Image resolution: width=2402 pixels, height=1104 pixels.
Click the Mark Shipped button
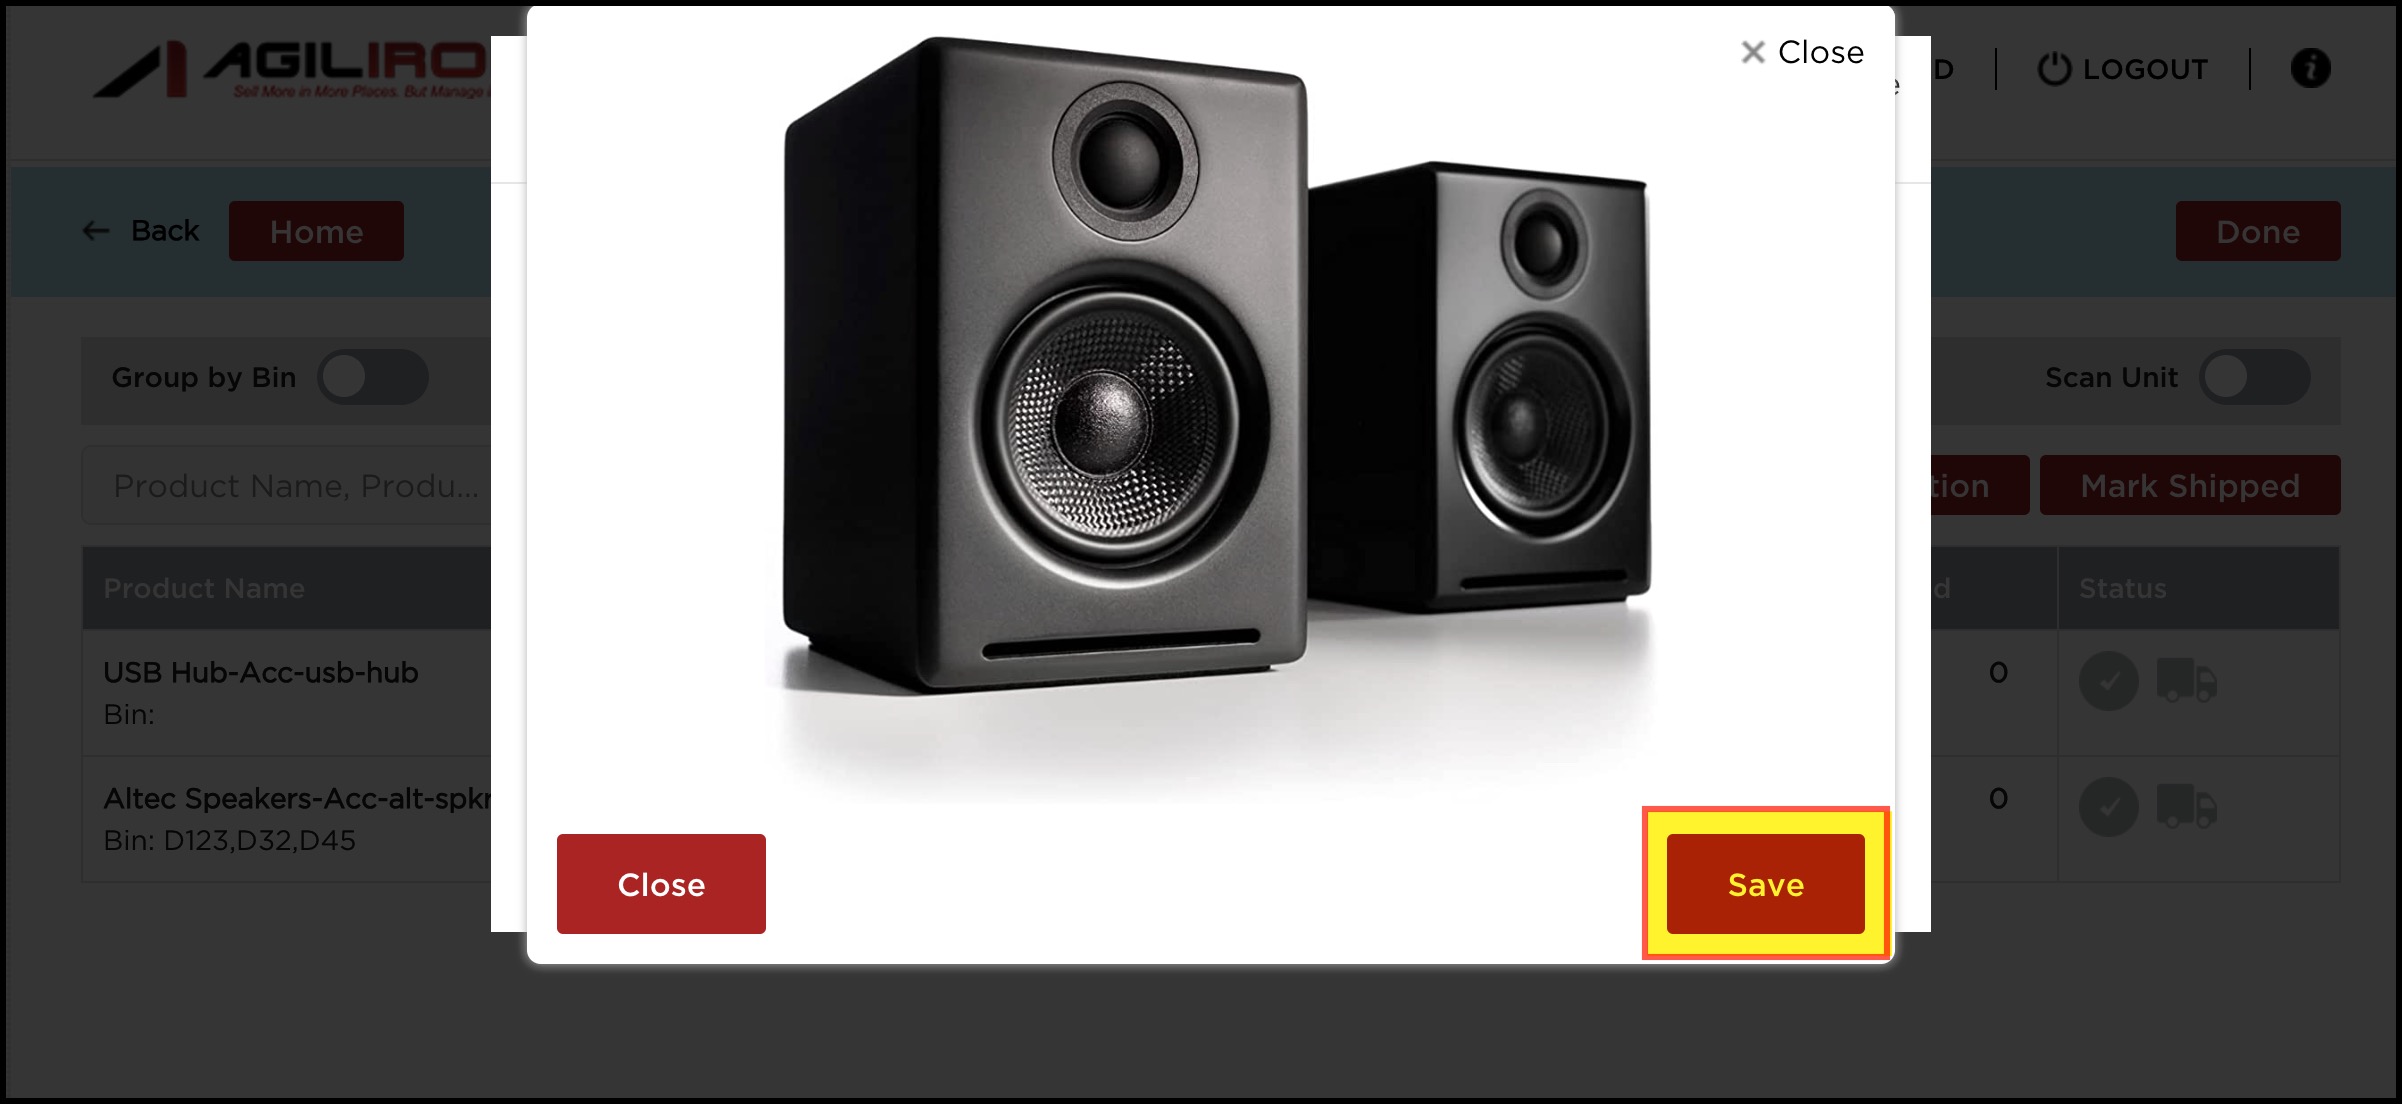2190,485
